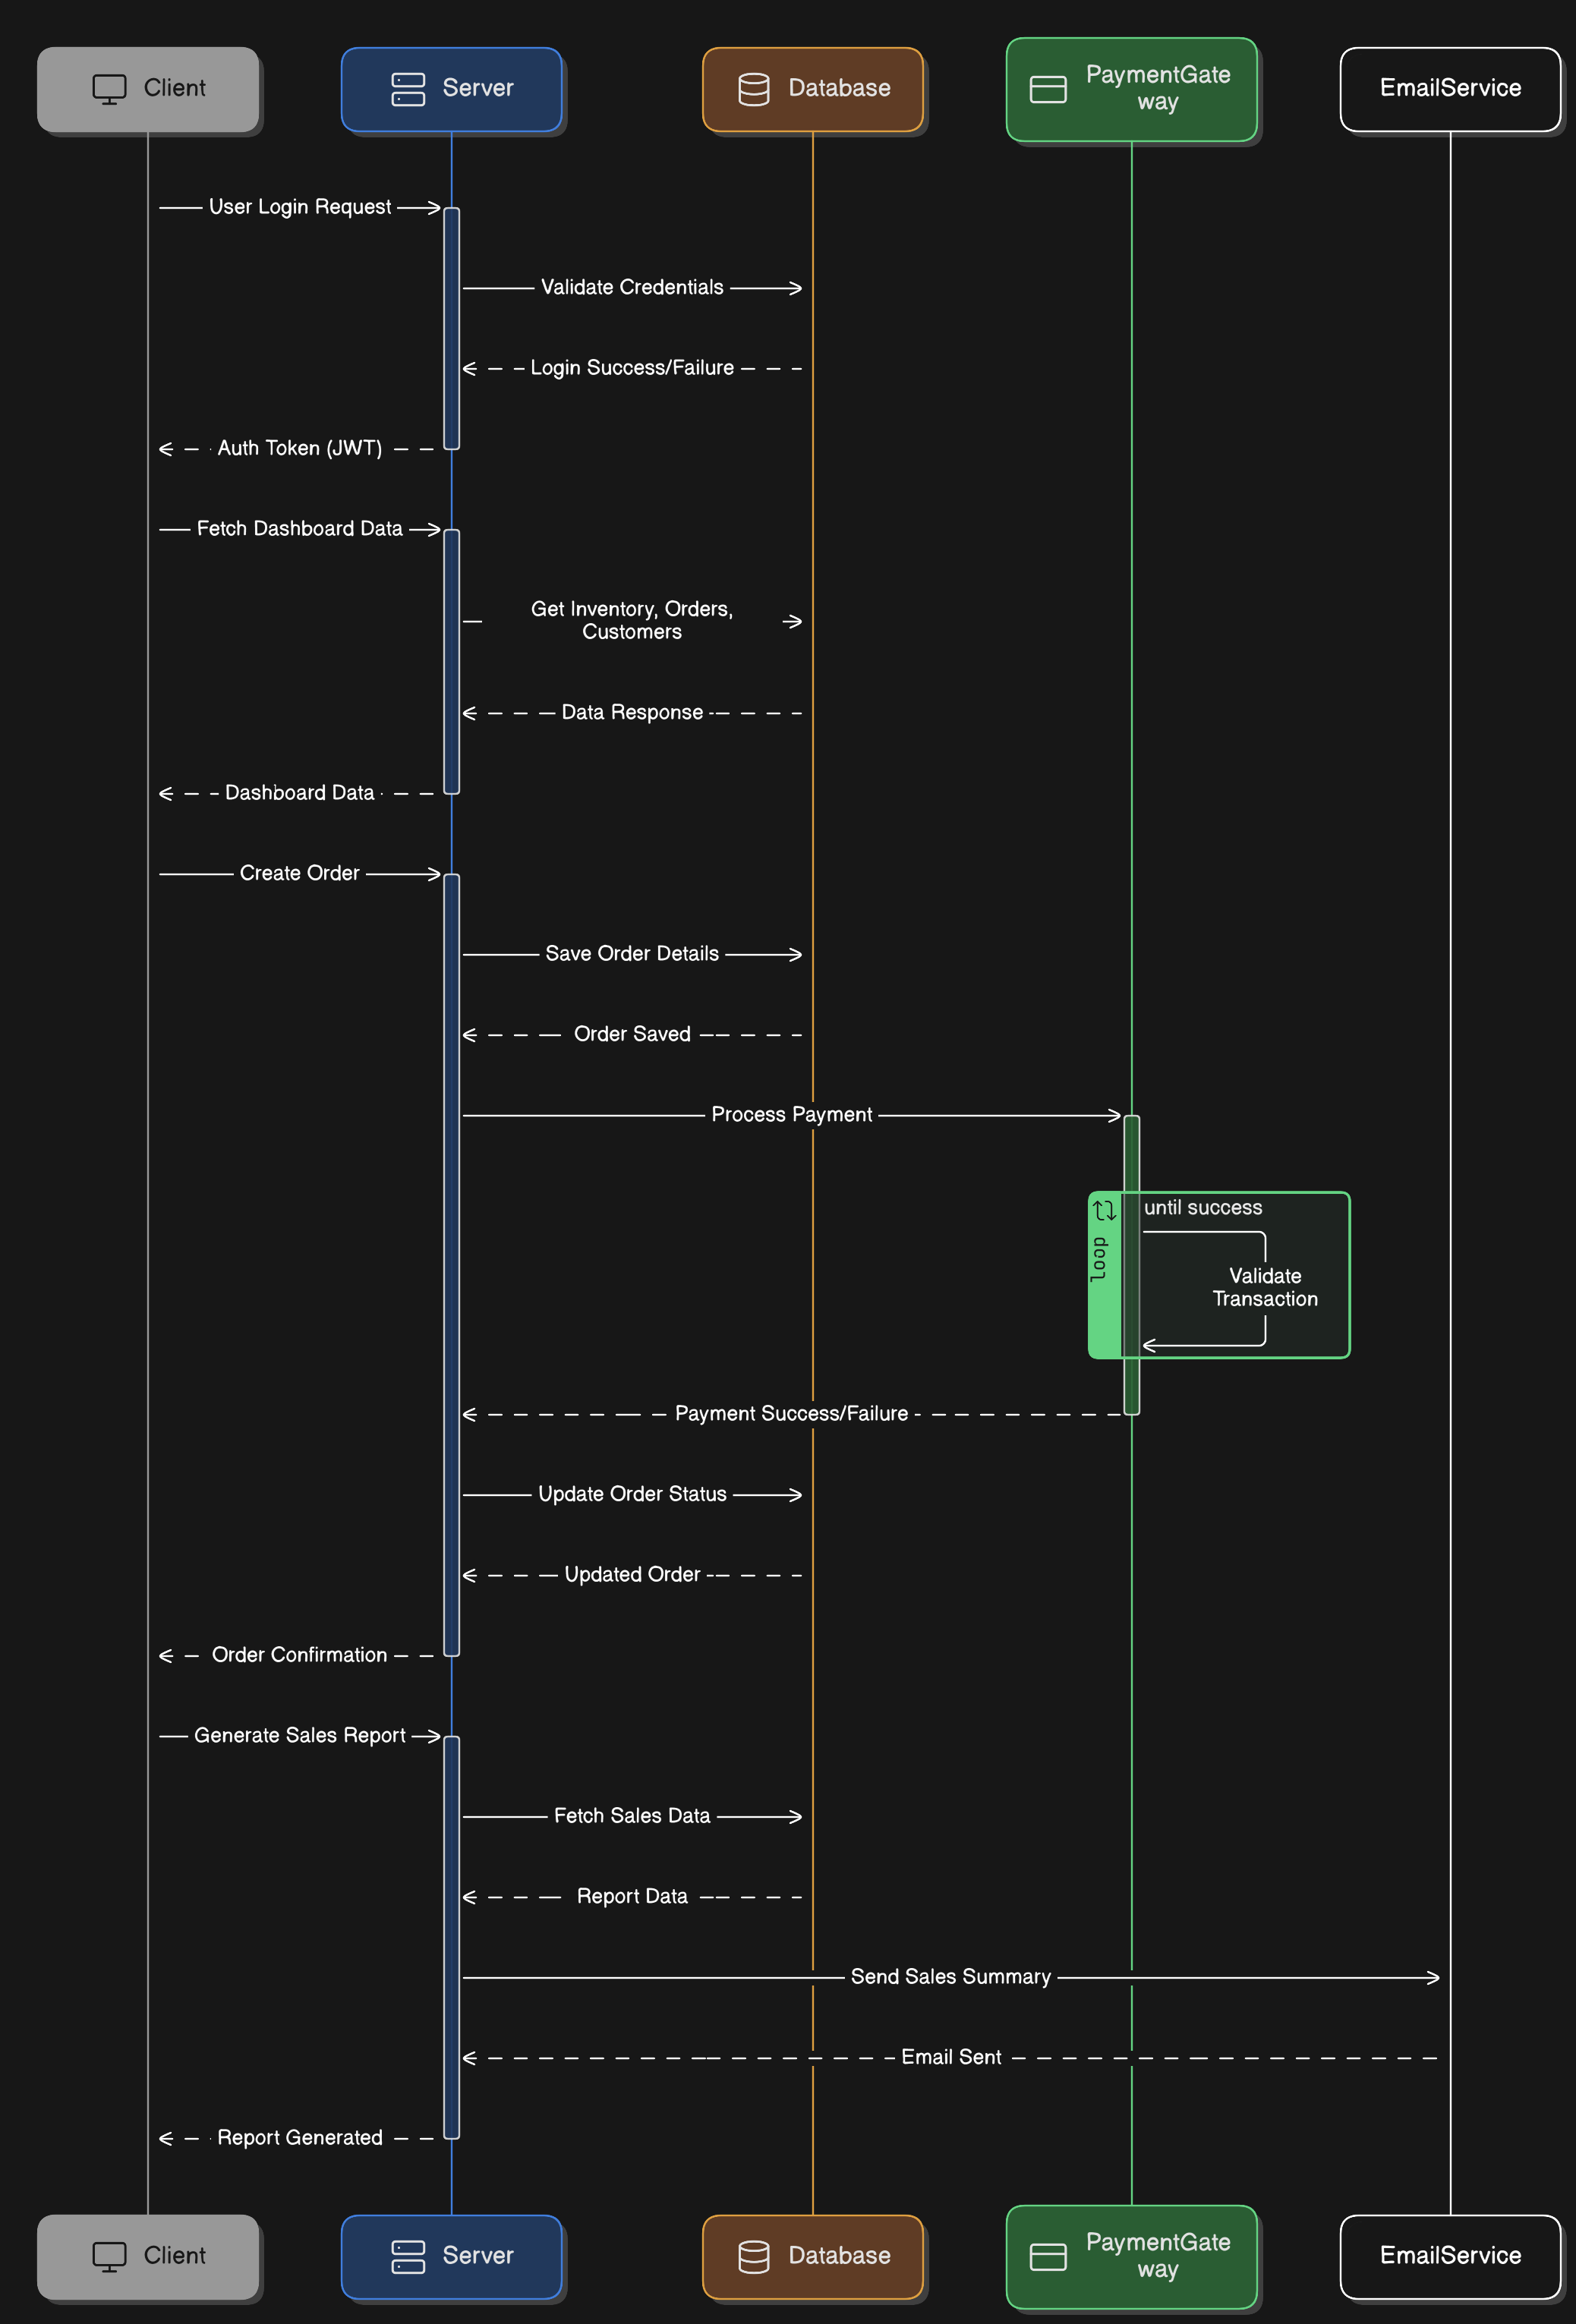Click the vertical Loop label tab
The image size is (1576, 2324).
tap(1105, 1275)
